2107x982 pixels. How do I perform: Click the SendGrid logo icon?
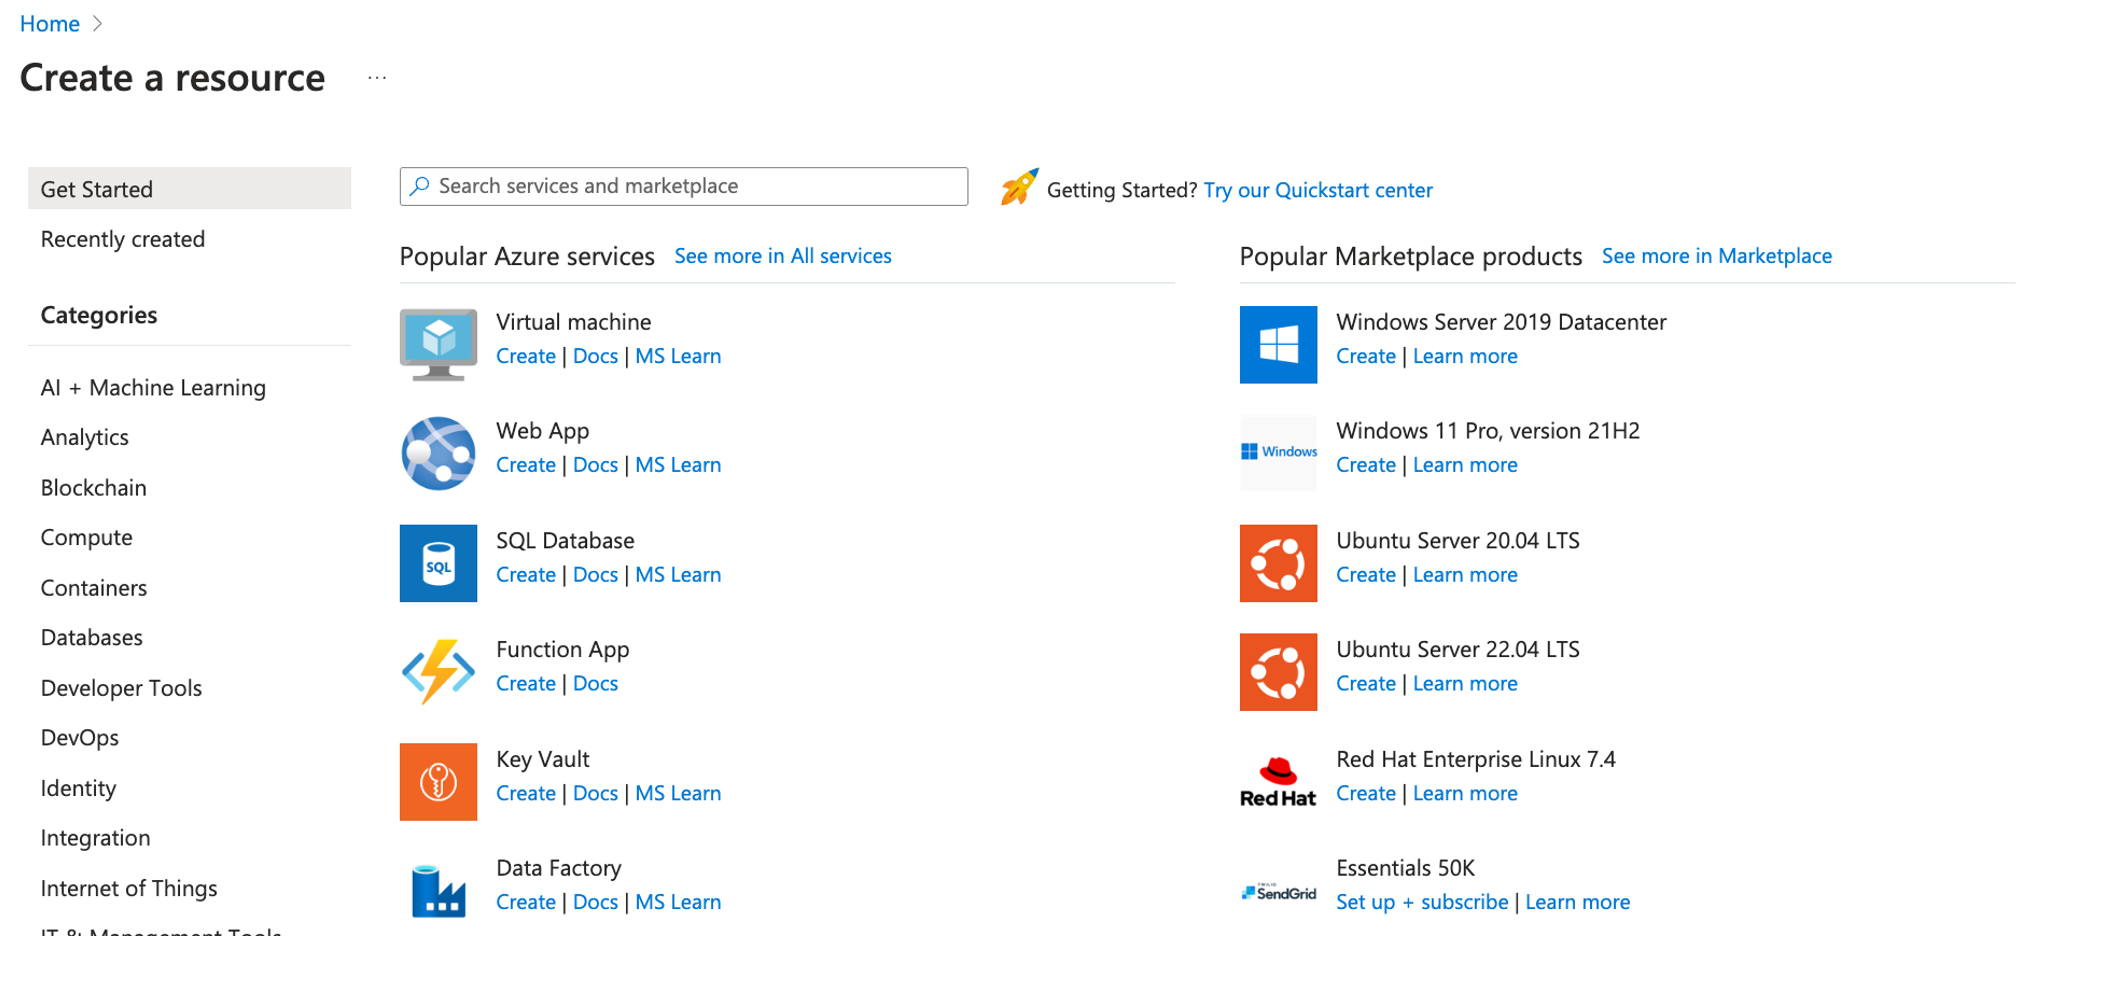[1278, 892]
